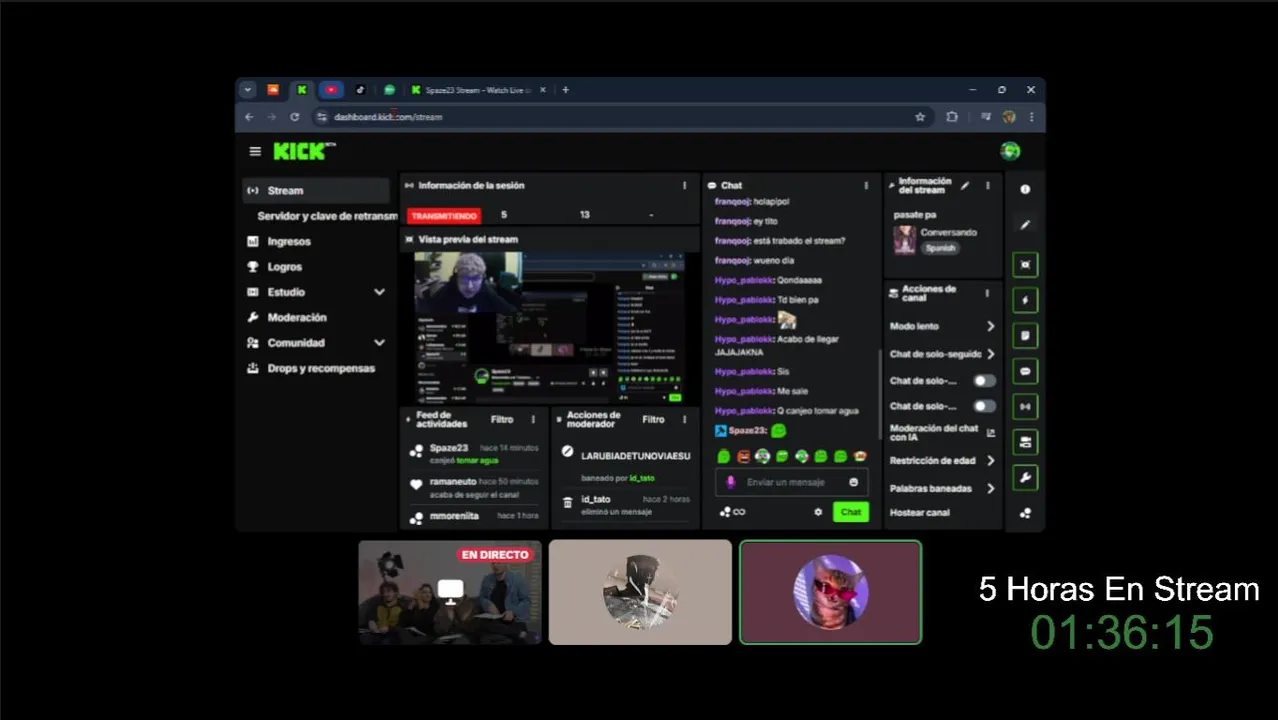This screenshot has width=1278, height=720.
Task: Click the note icon in right rail
Action: pos(1025,335)
